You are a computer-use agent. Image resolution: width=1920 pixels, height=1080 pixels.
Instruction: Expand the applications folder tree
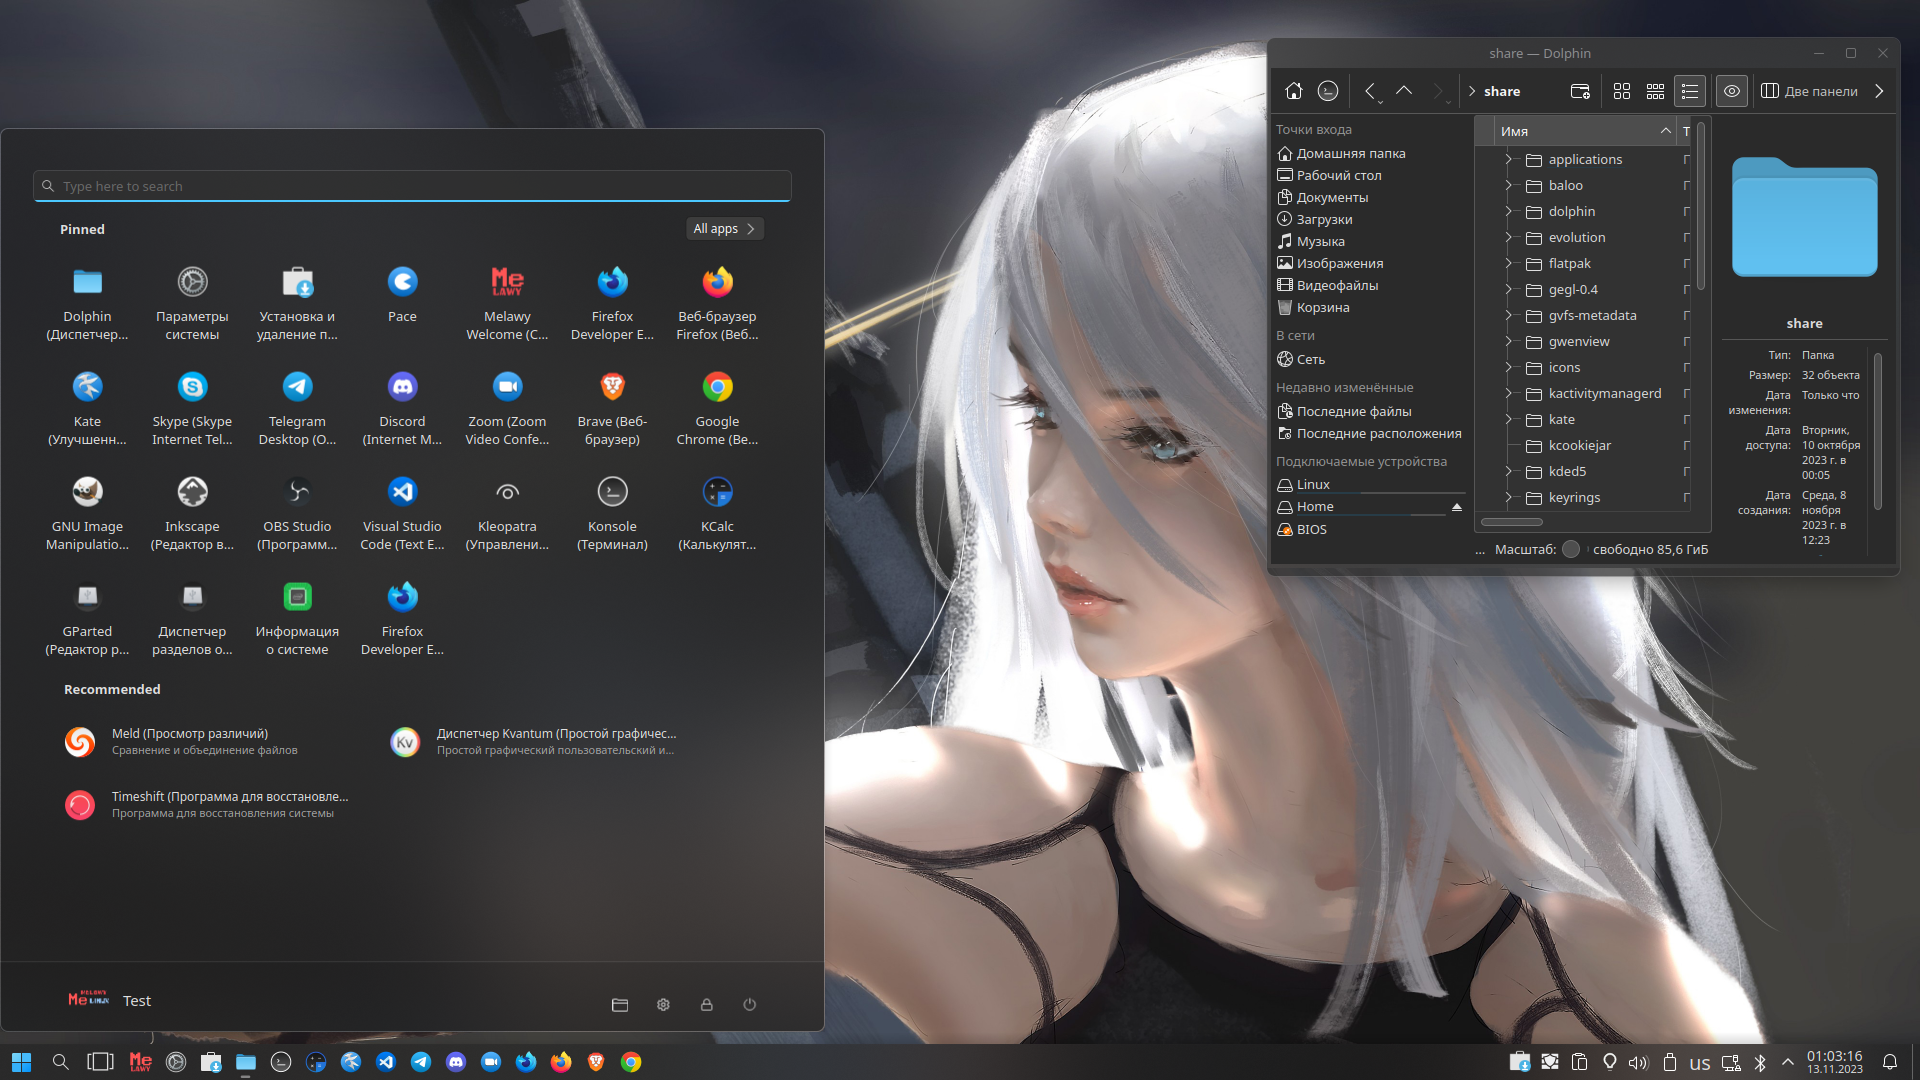click(1508, 159)
